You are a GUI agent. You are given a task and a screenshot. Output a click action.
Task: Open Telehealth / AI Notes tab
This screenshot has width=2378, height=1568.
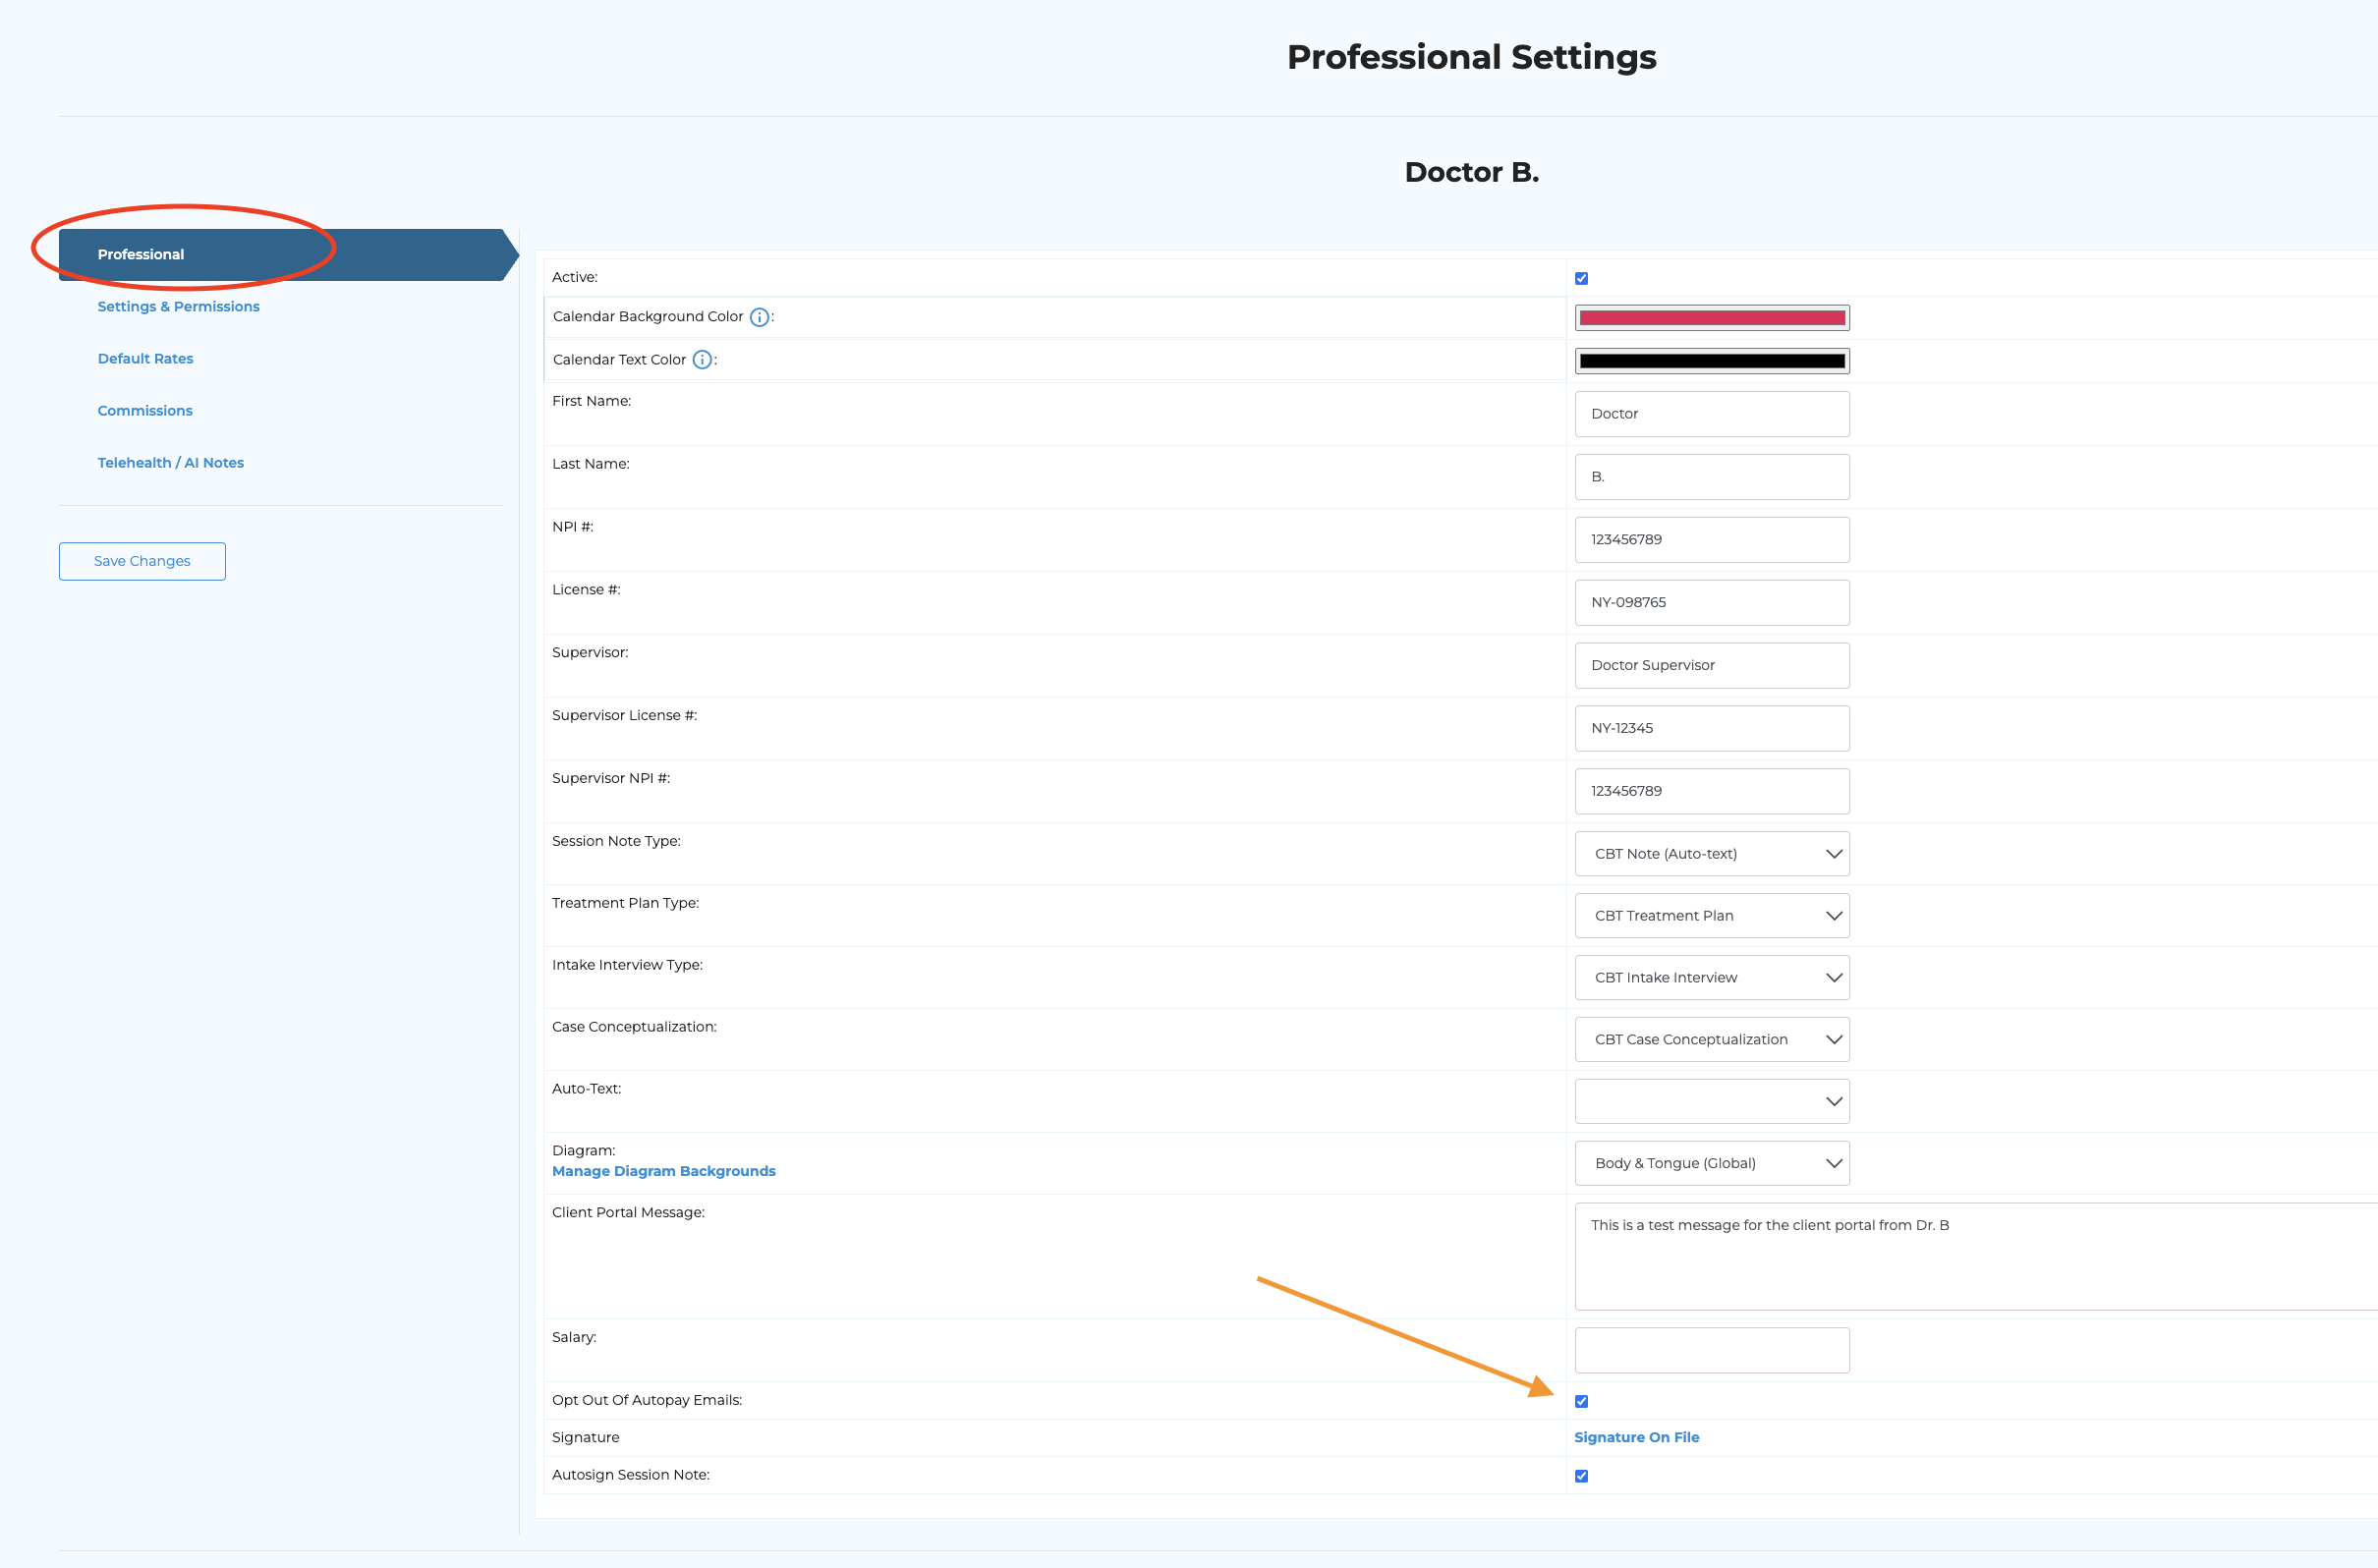coord(170,463)
